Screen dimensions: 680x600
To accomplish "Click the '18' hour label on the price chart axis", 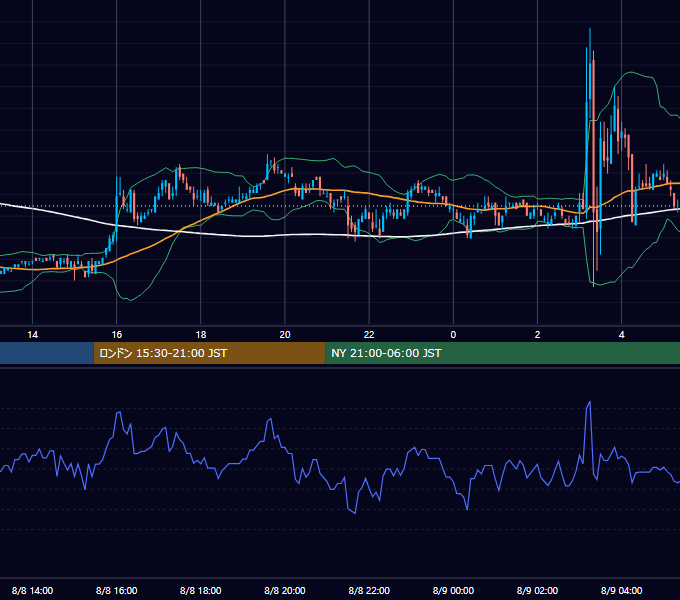I will pos(201,335).
